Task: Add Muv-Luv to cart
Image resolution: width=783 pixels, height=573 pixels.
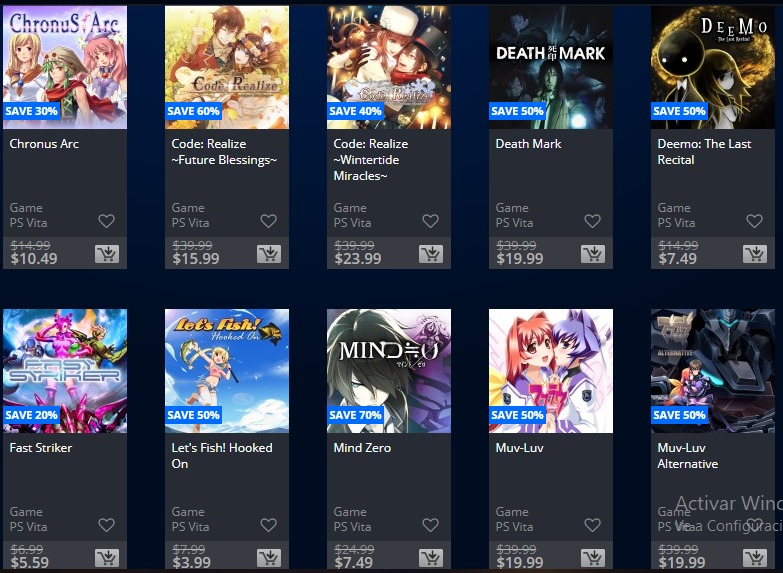Action: click(593, 558)
